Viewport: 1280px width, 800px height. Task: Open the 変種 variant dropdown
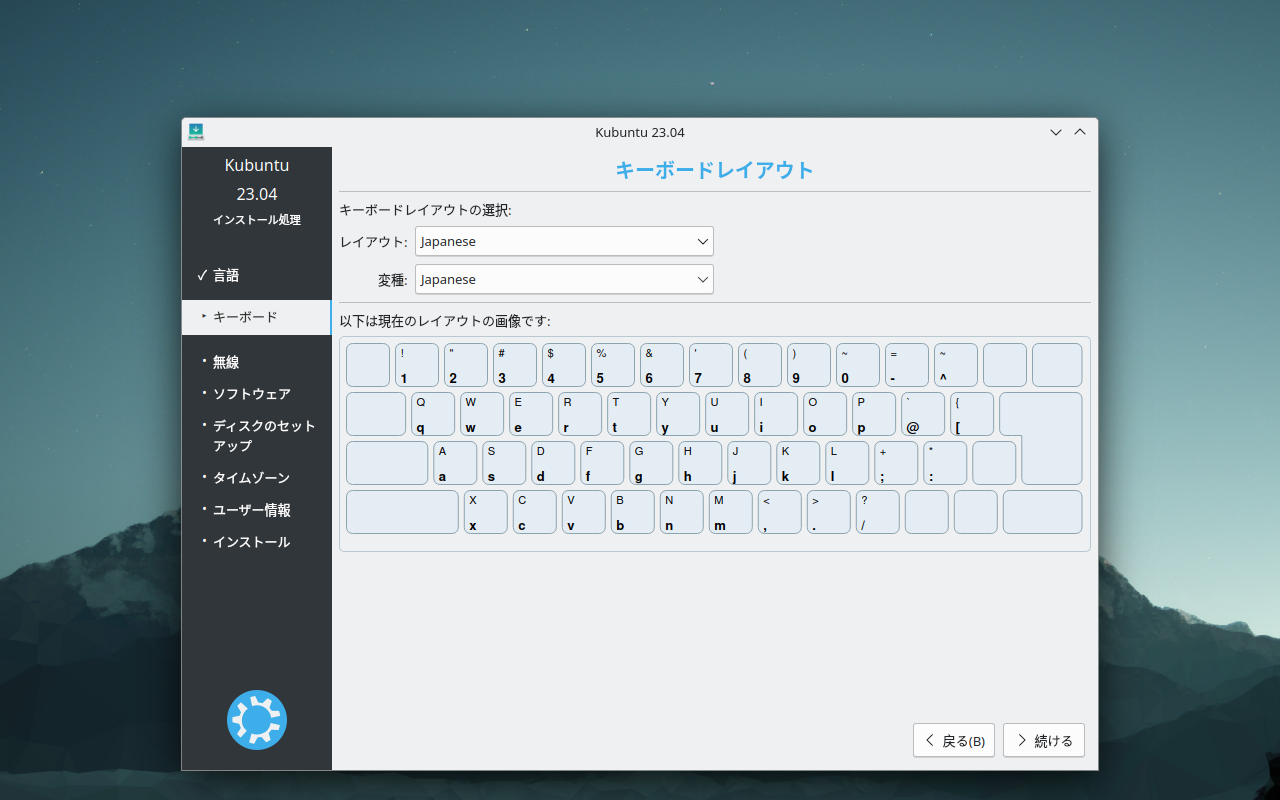[x=564, y=279]
